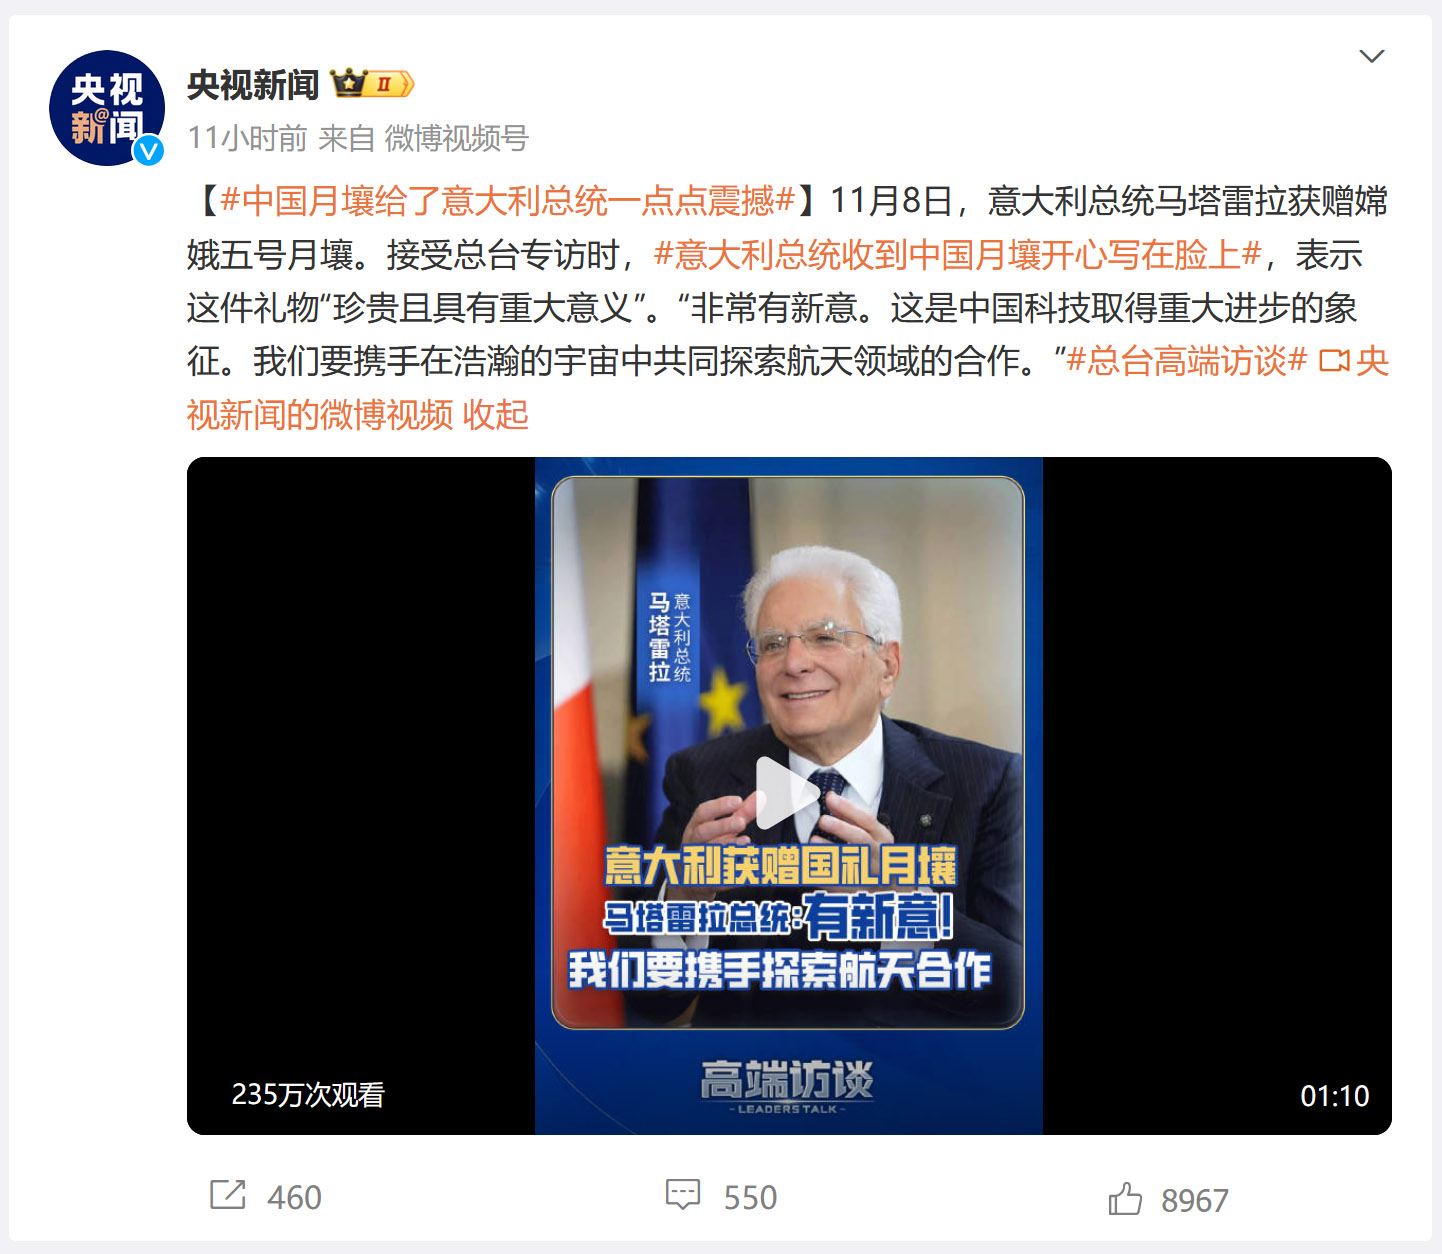The height and width of the screenshot is (1254, 1442).
Task: Open 央视新闻的微博视频 link
Action: pyautogui.click(x=788, y=388)
